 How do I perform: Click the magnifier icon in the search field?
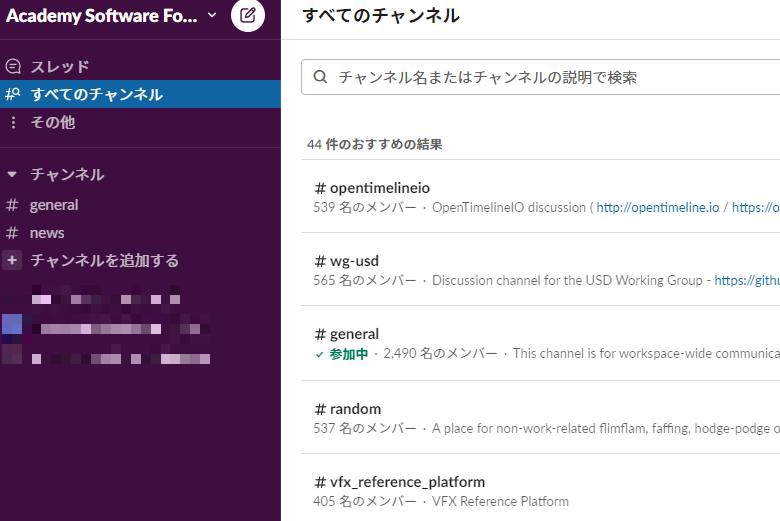point(320,77)
